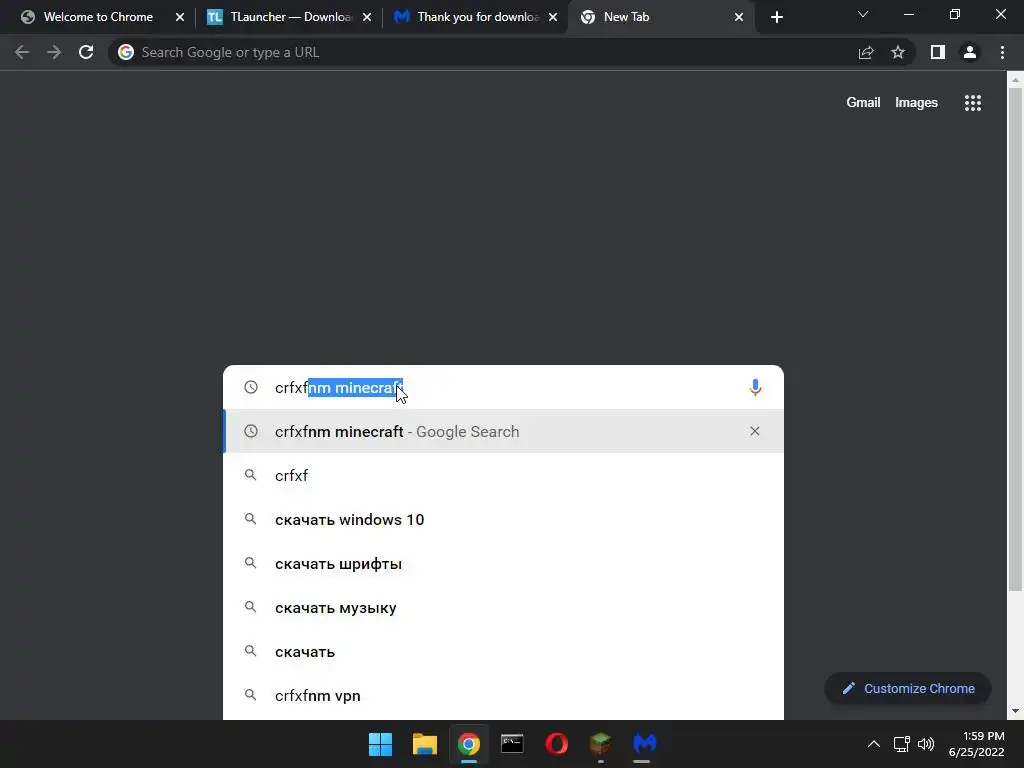Click the share page icon in address bar

click(866, 52)
